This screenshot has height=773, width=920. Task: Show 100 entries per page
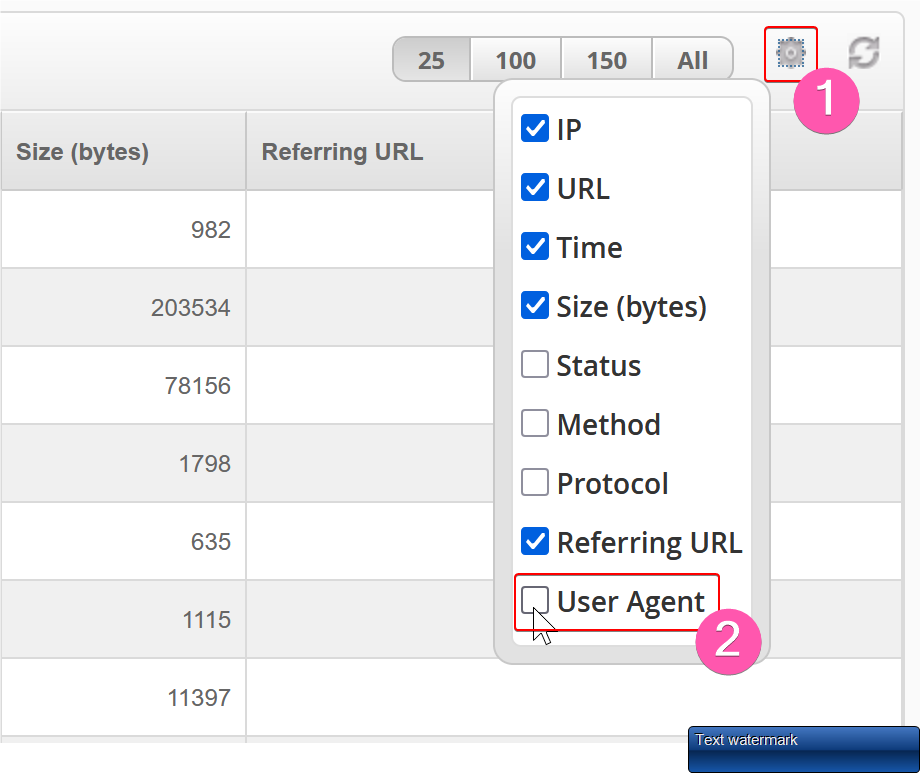point(516,60)
